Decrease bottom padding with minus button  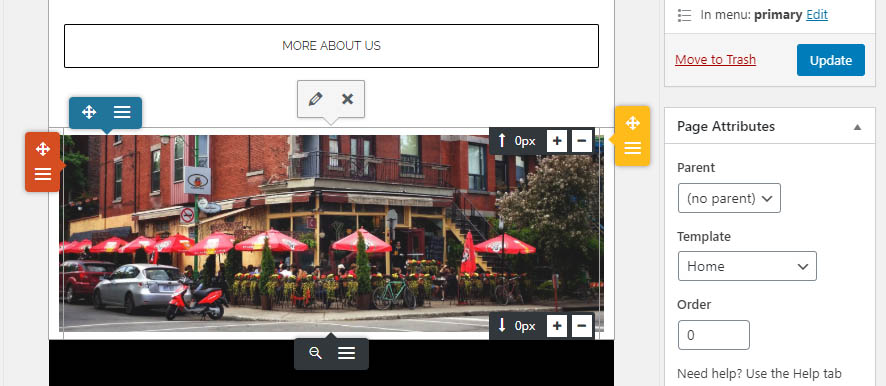coord(582,326)
